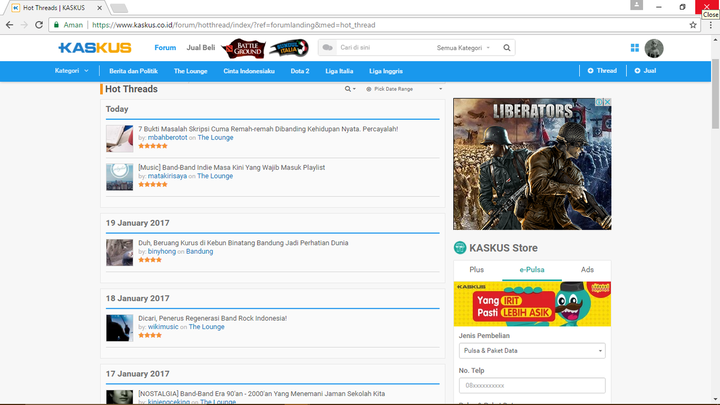View user binyhong's profile
Image resolution: width=720 pixels, height=405 pixels.
click(x=162, y=251)
